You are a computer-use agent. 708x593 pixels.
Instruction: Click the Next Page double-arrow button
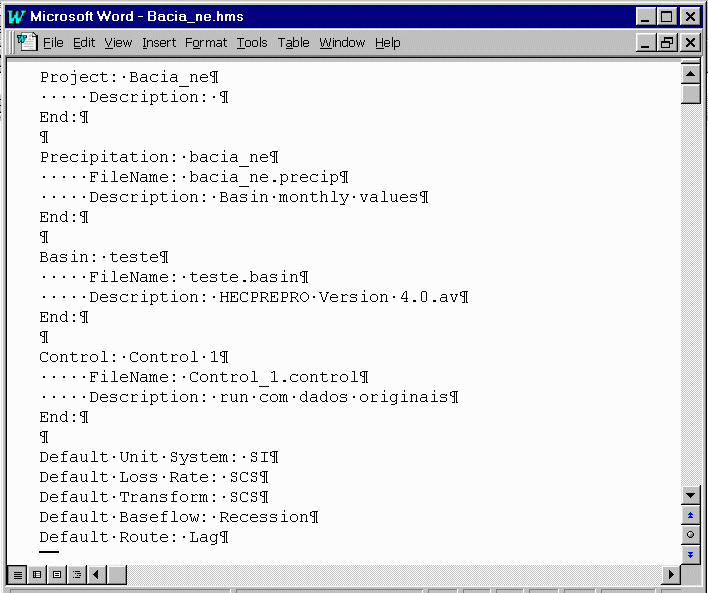point(690,555)
